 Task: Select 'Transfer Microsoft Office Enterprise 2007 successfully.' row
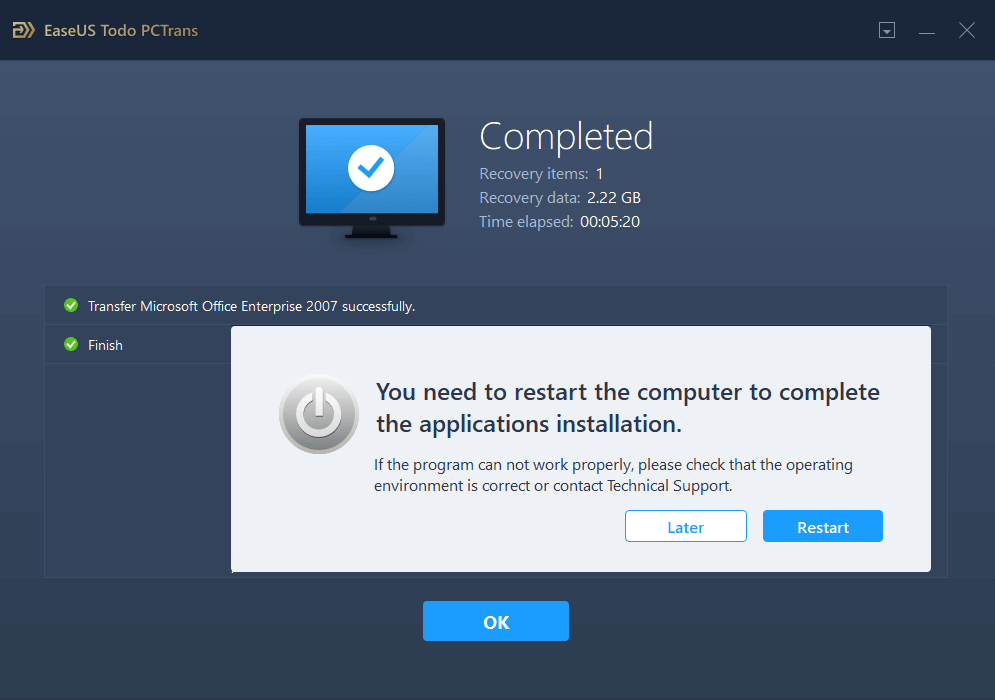pos(496,306)
